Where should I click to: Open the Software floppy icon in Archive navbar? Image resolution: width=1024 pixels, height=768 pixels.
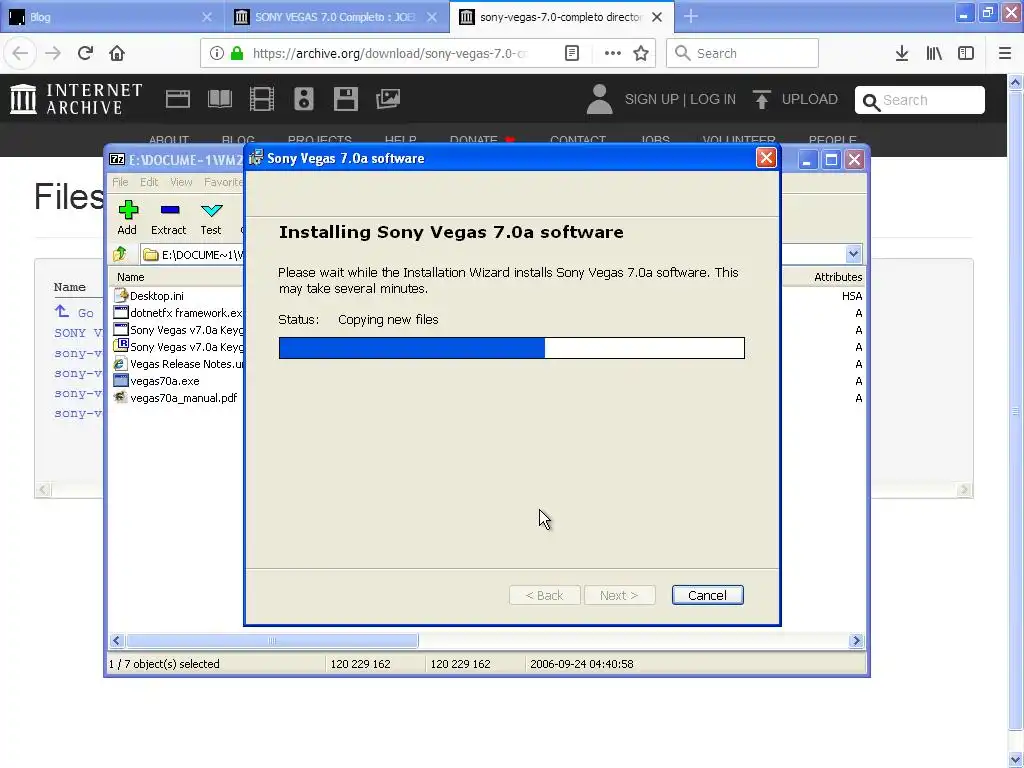pyautogui.click(x=345, y=99)
